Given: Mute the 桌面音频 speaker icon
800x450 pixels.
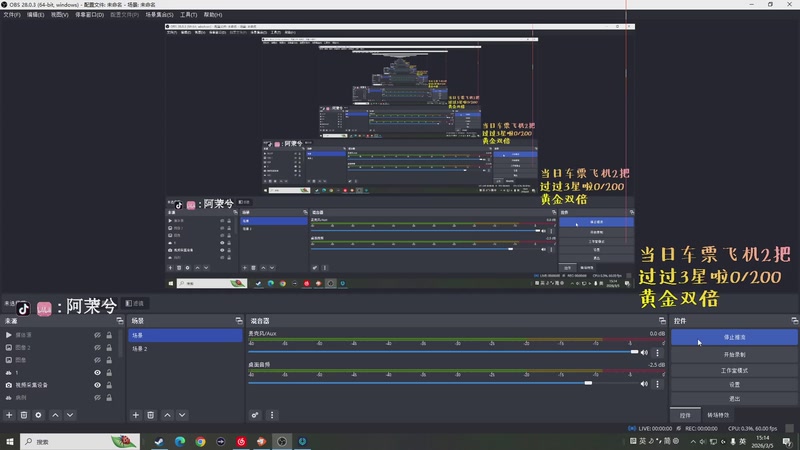Looking at the screenshot, I should click(644, 384).
